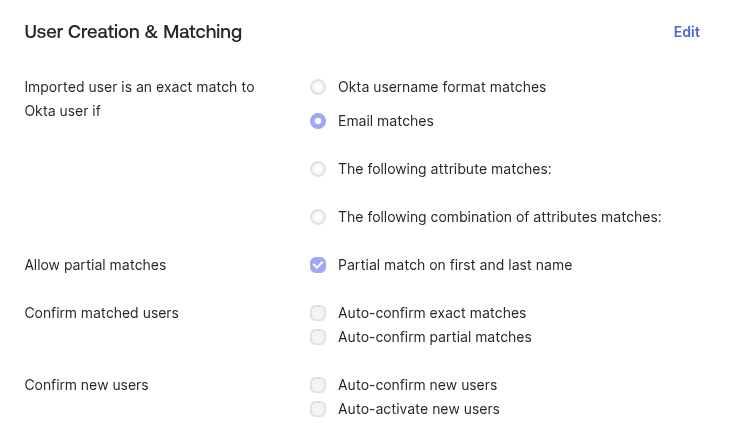Click the 'Auto-confirm partial matches' label text
Image resolution: width=744 pixels, height=442 pixels.
[x=434, y=337]
